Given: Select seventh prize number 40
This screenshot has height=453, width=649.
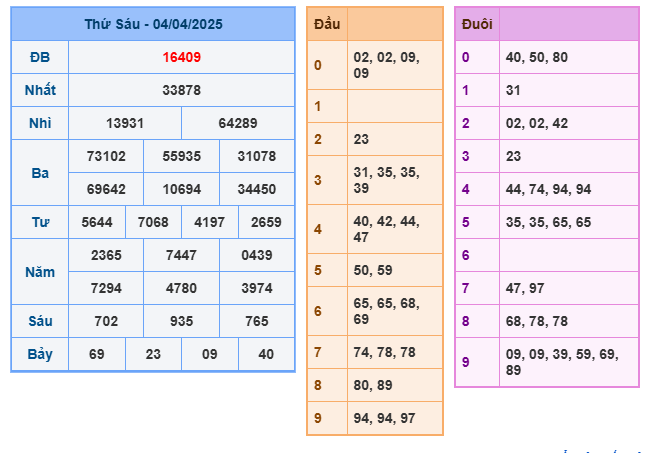Looking at the screenshot, I should pos(266,354).
